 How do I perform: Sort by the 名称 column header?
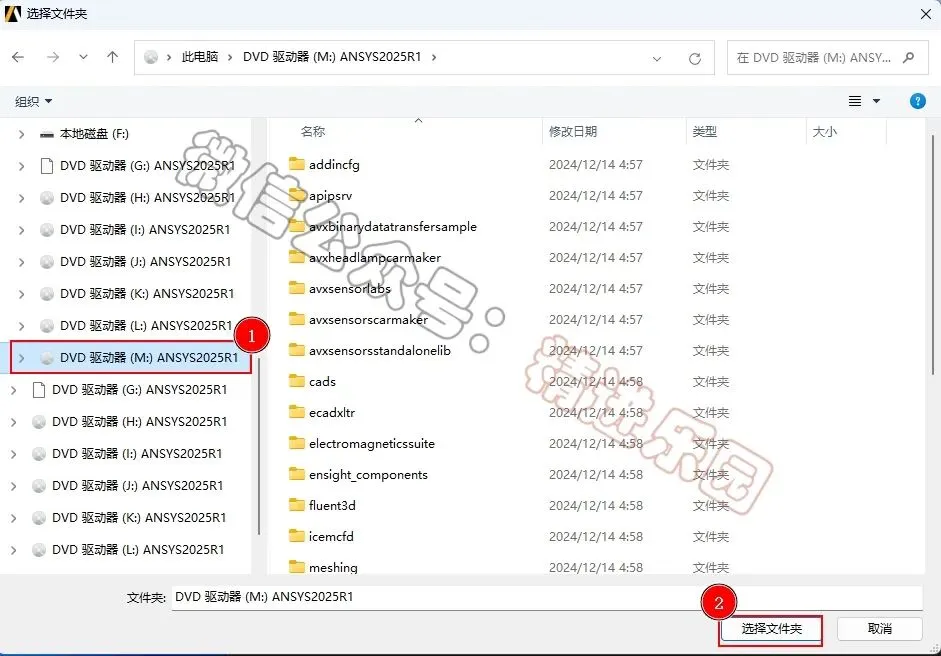(313, 131)
